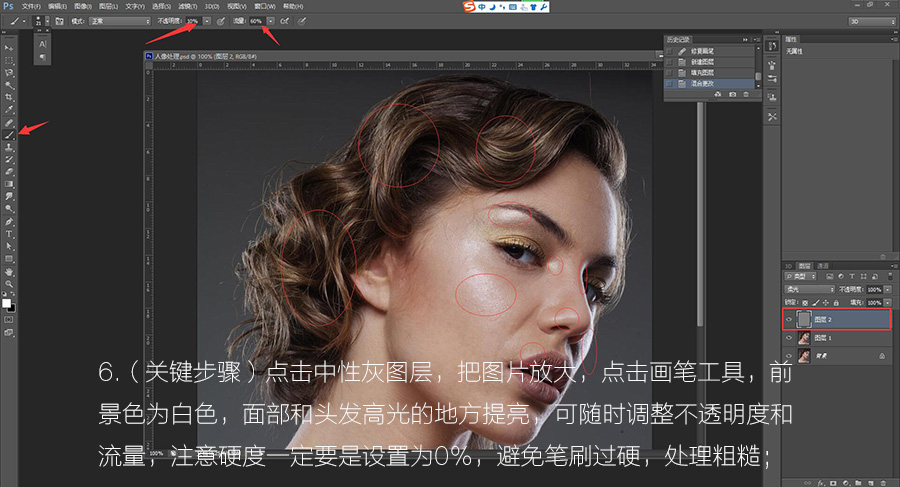The width and height of the screenshot is (900, 487).
Task: Select the History Brush tool
Action: (9, 160)
